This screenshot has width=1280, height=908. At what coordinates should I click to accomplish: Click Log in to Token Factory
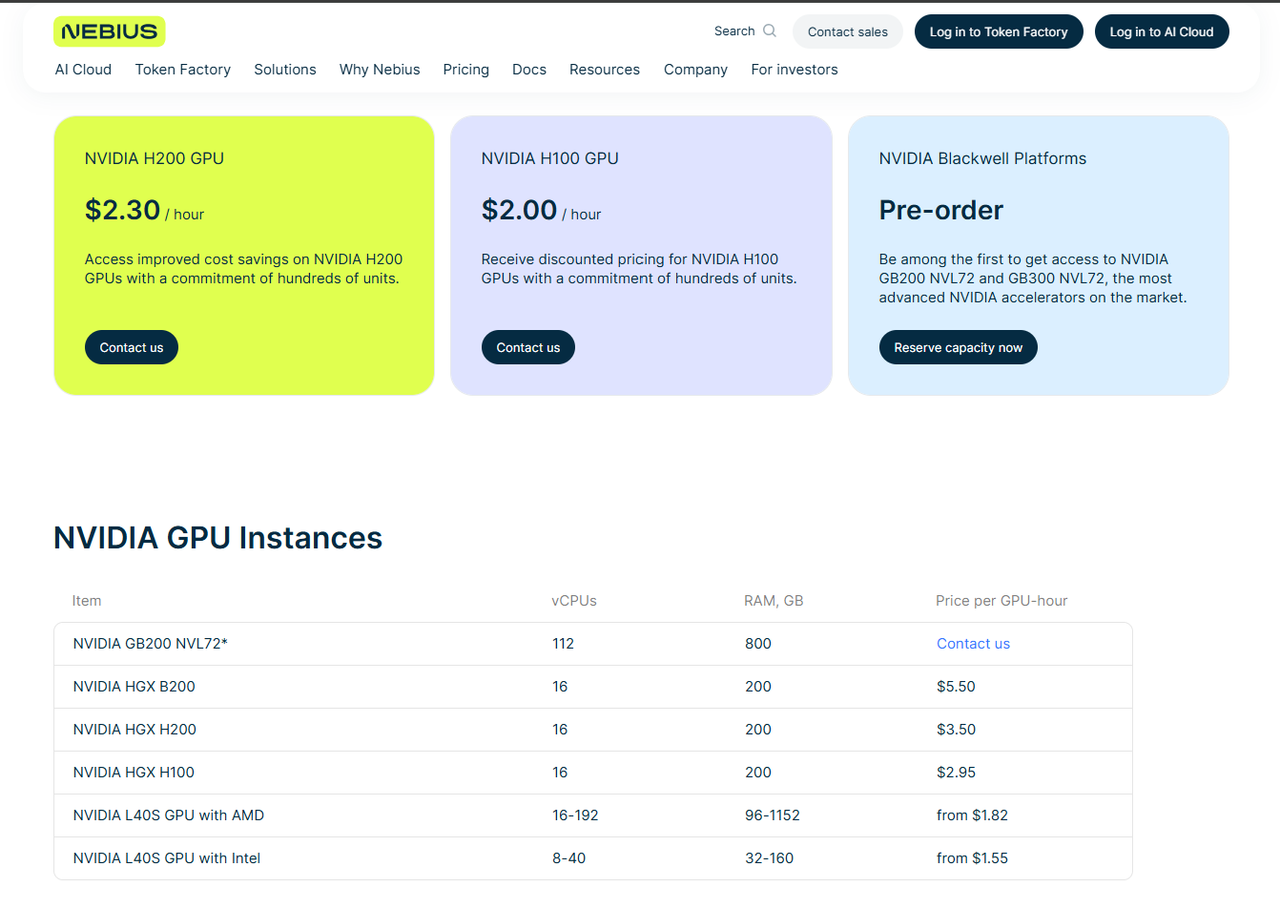tap(999, 32)
